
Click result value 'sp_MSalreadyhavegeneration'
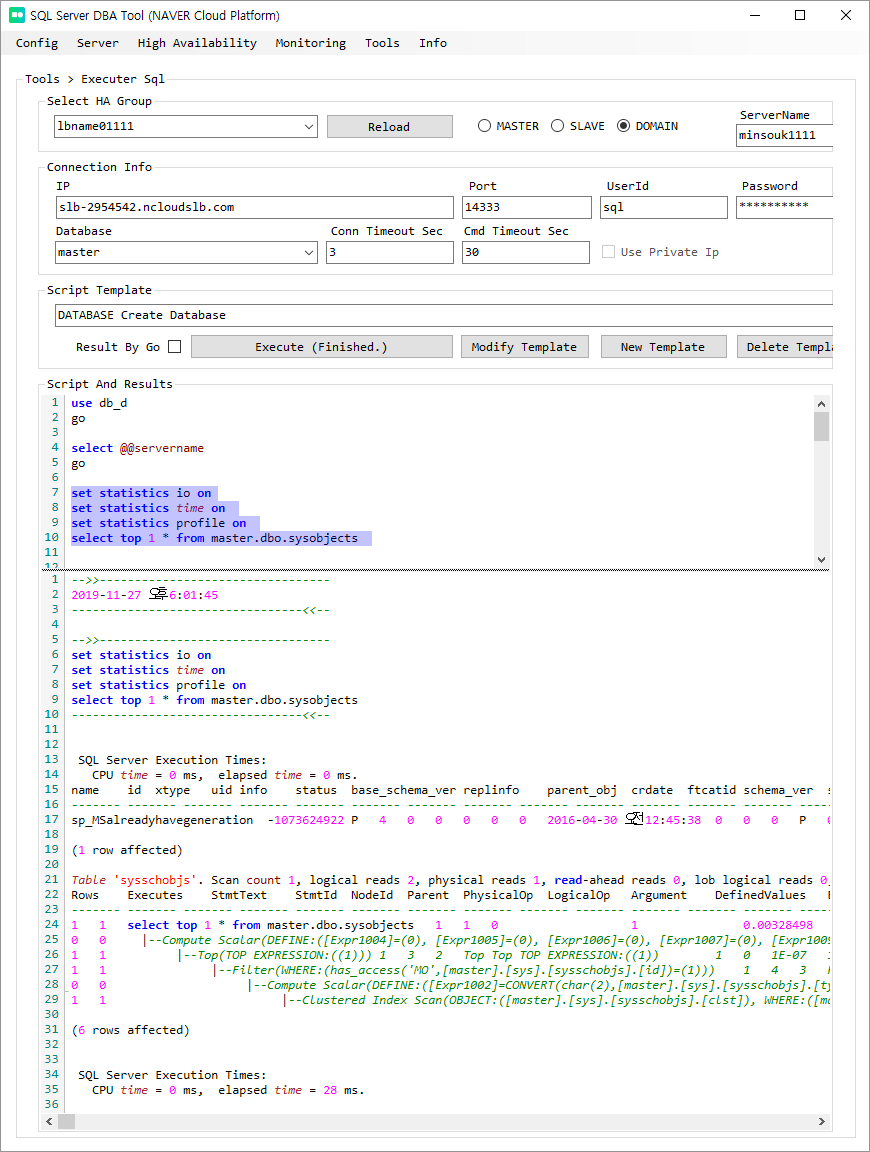pos(162,820)
